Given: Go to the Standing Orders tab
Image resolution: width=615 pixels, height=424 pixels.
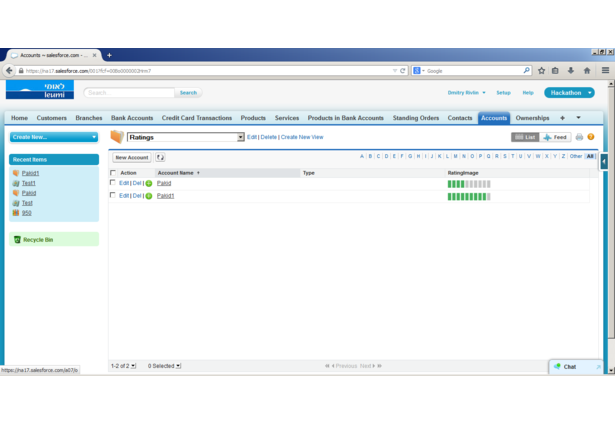Looking at the screenshot, I should 416,118.
